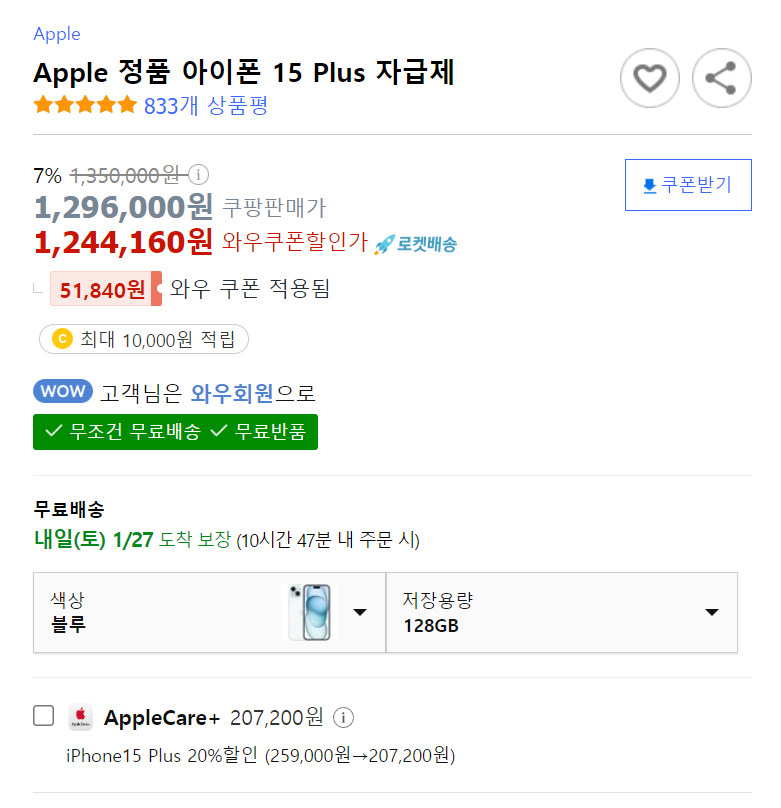Click the WOW membership badge
This screenshot has width=781, height=808.
63,391
